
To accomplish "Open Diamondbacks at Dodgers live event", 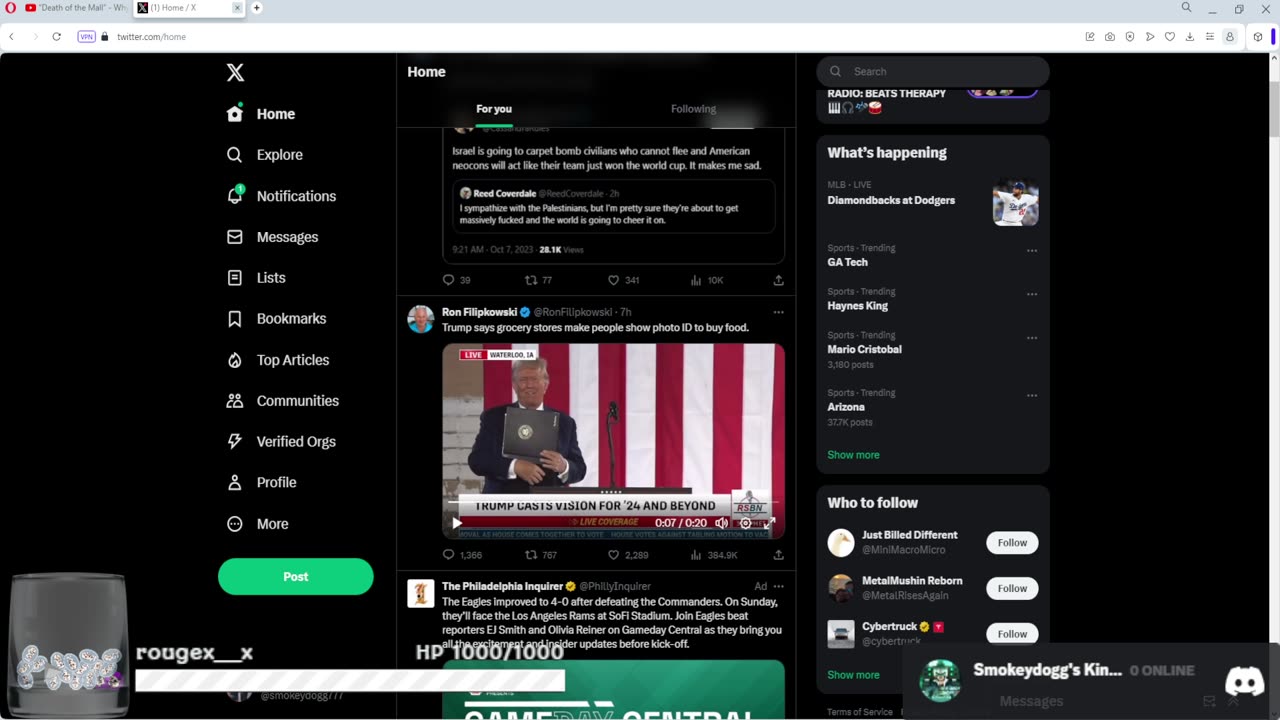I will click(932, 200).
